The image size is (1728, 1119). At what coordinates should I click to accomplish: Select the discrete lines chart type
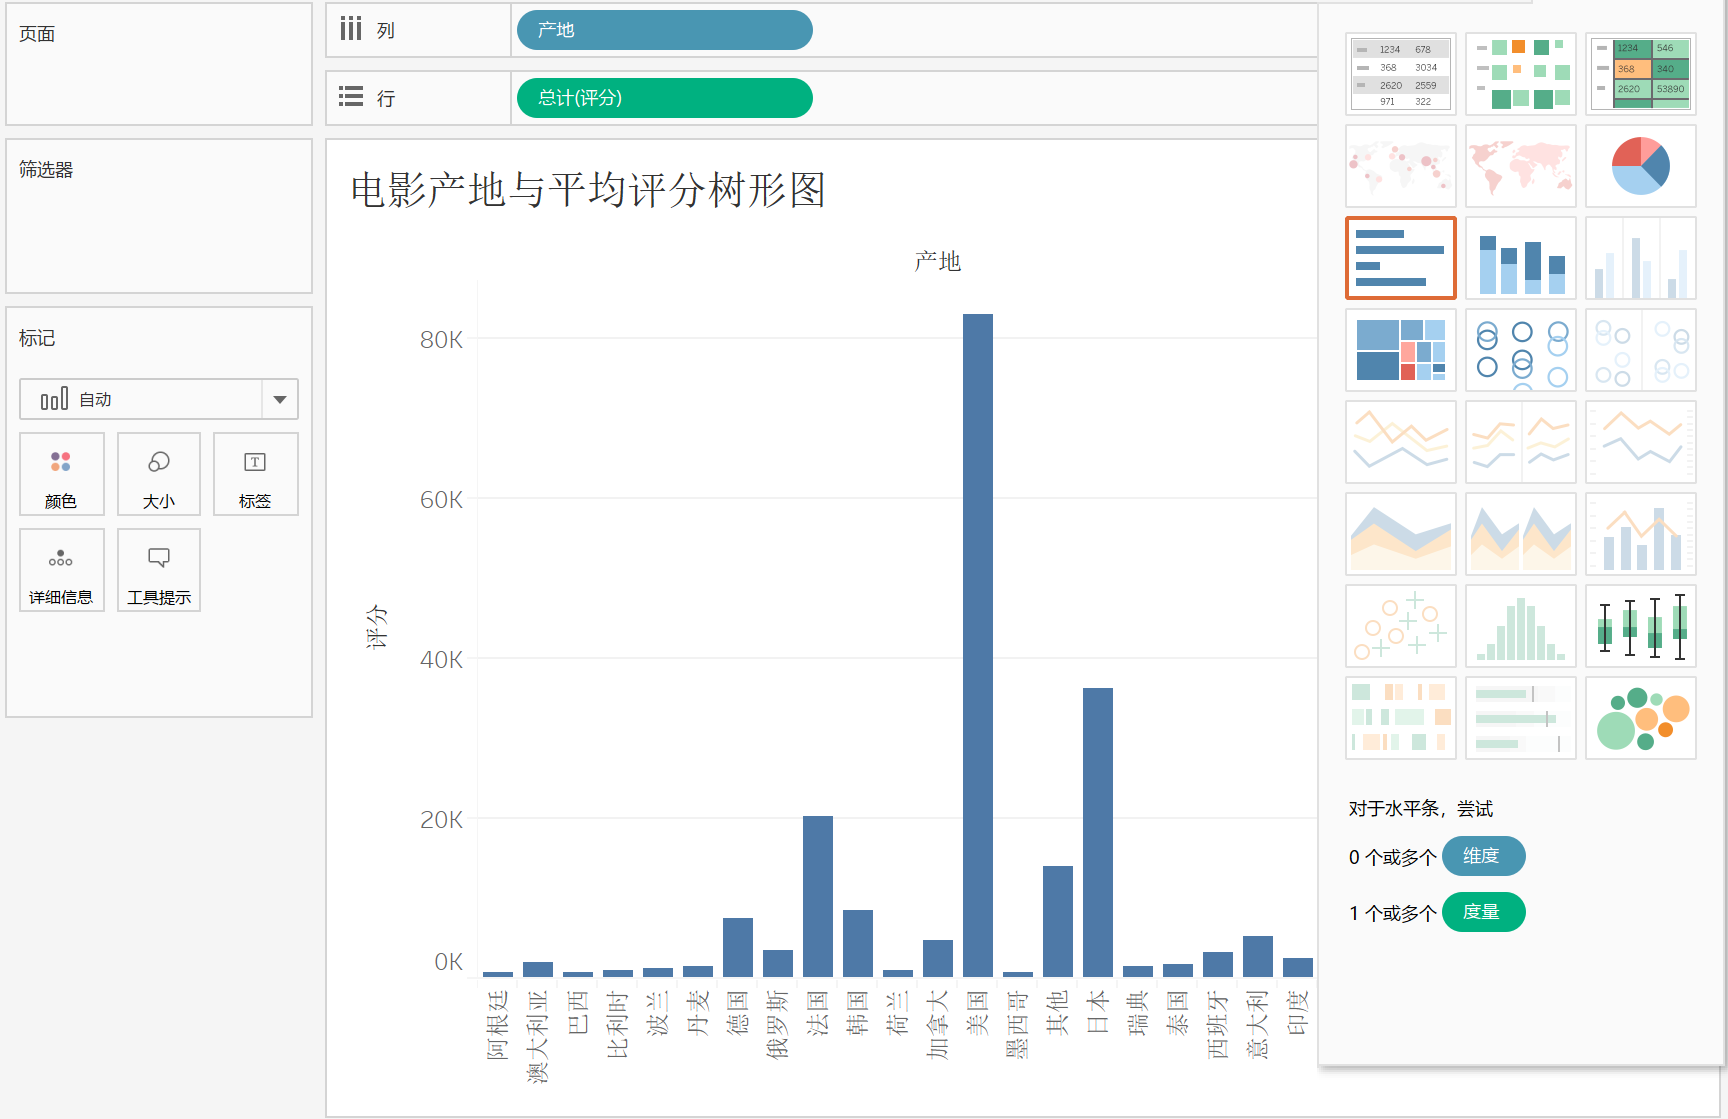pos(1520,442)
